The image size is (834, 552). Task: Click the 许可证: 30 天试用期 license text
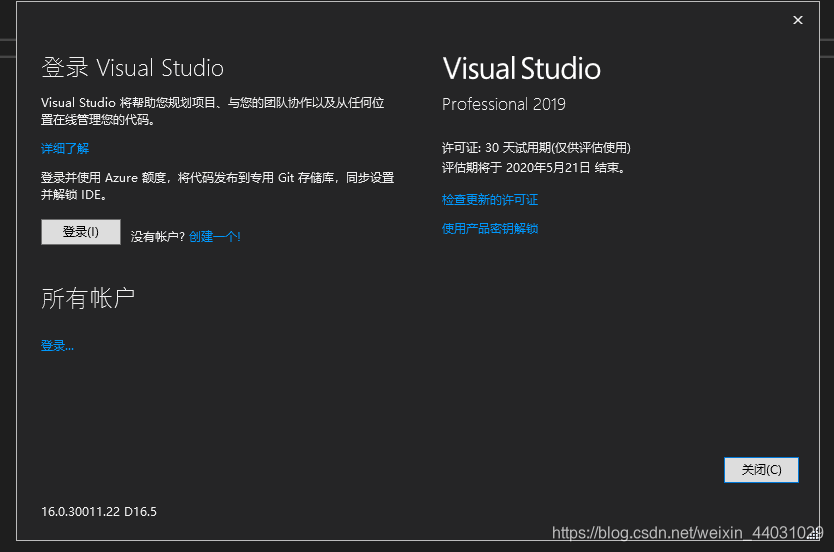click(536, 147)
